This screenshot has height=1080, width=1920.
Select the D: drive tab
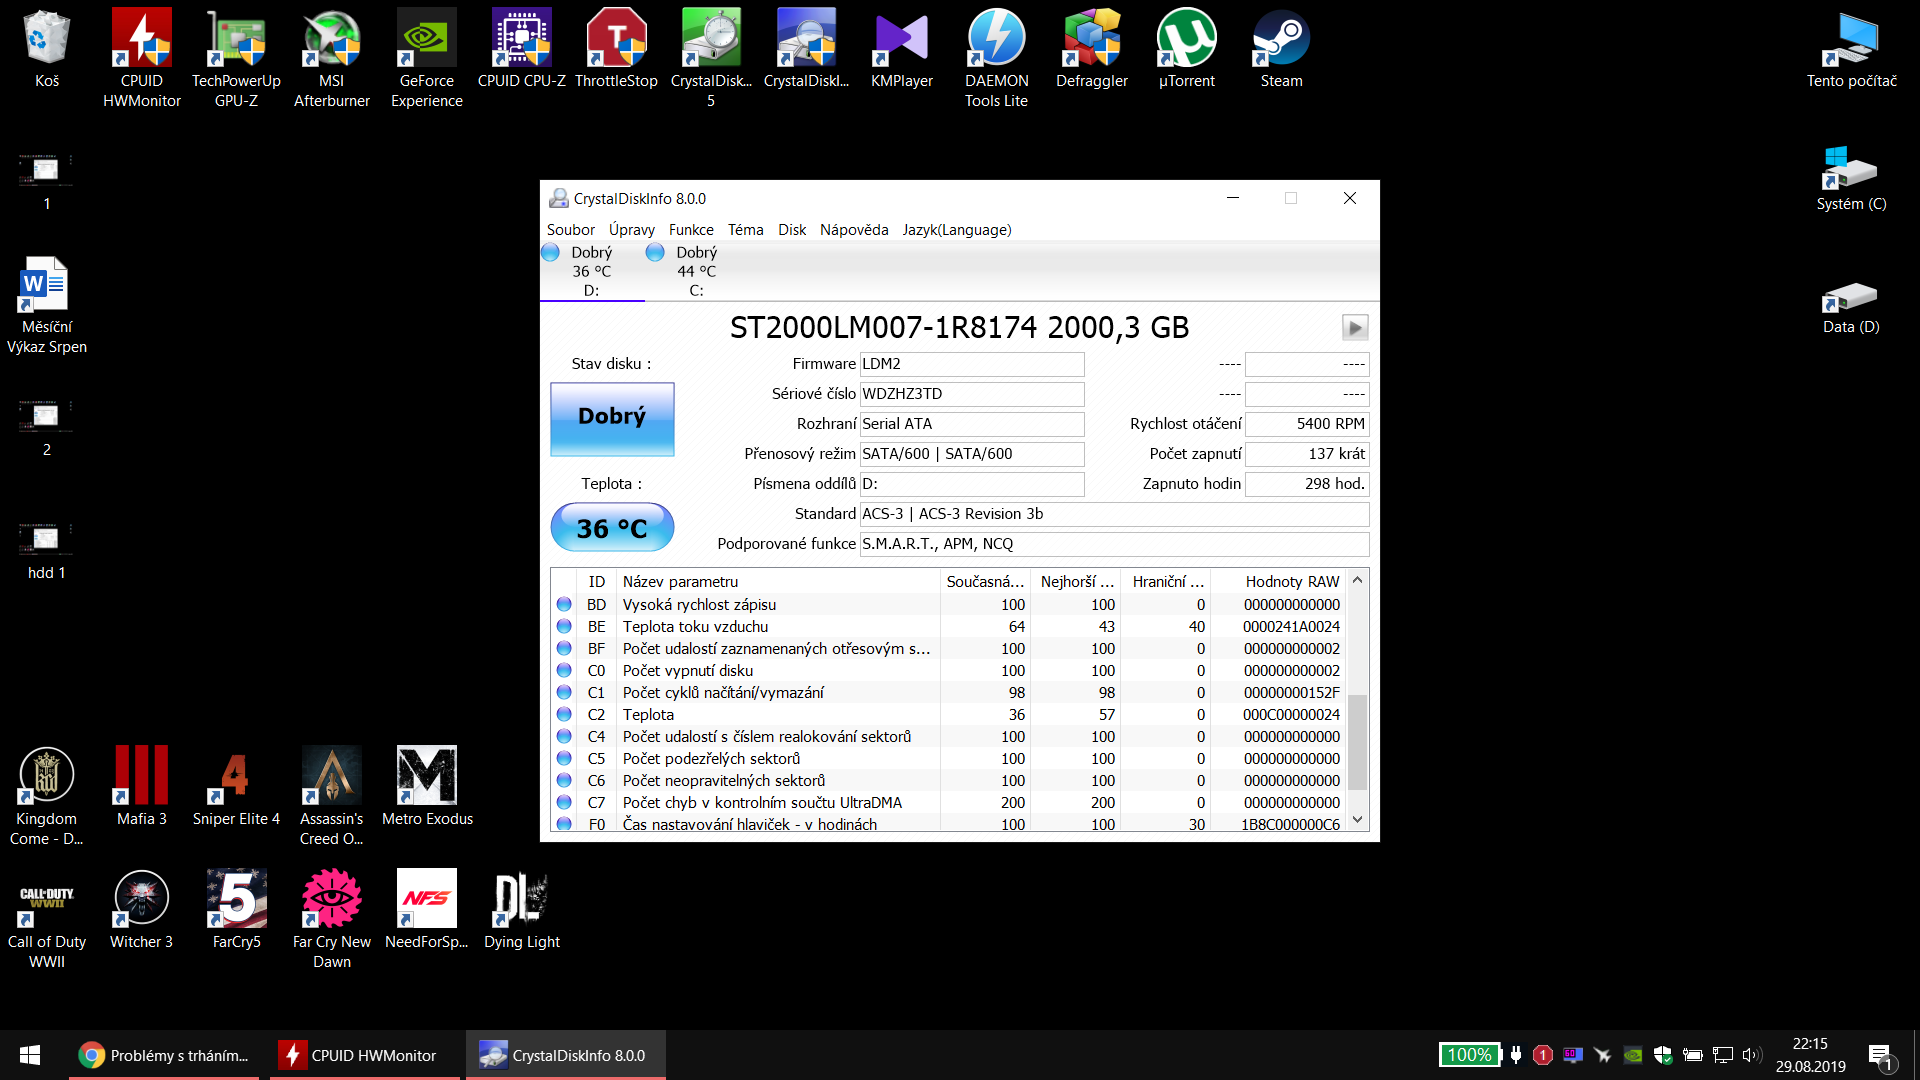pos(590,271)
